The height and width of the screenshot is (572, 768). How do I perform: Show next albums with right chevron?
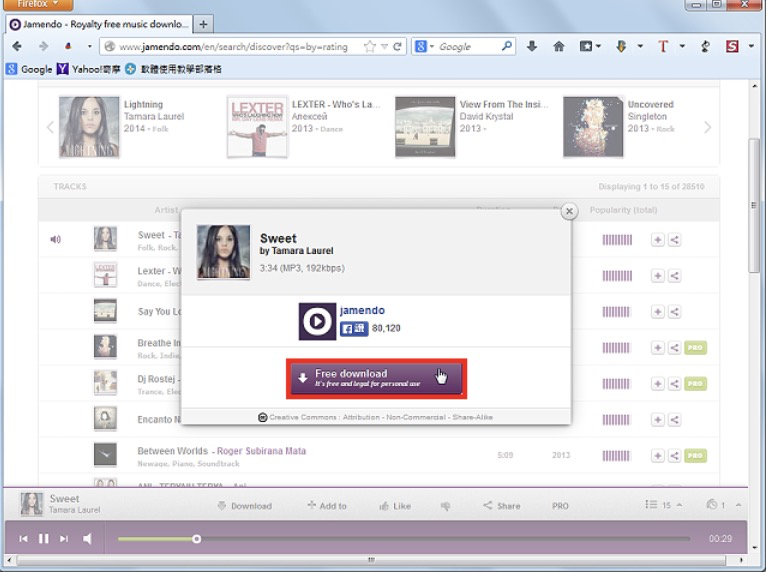707,127
